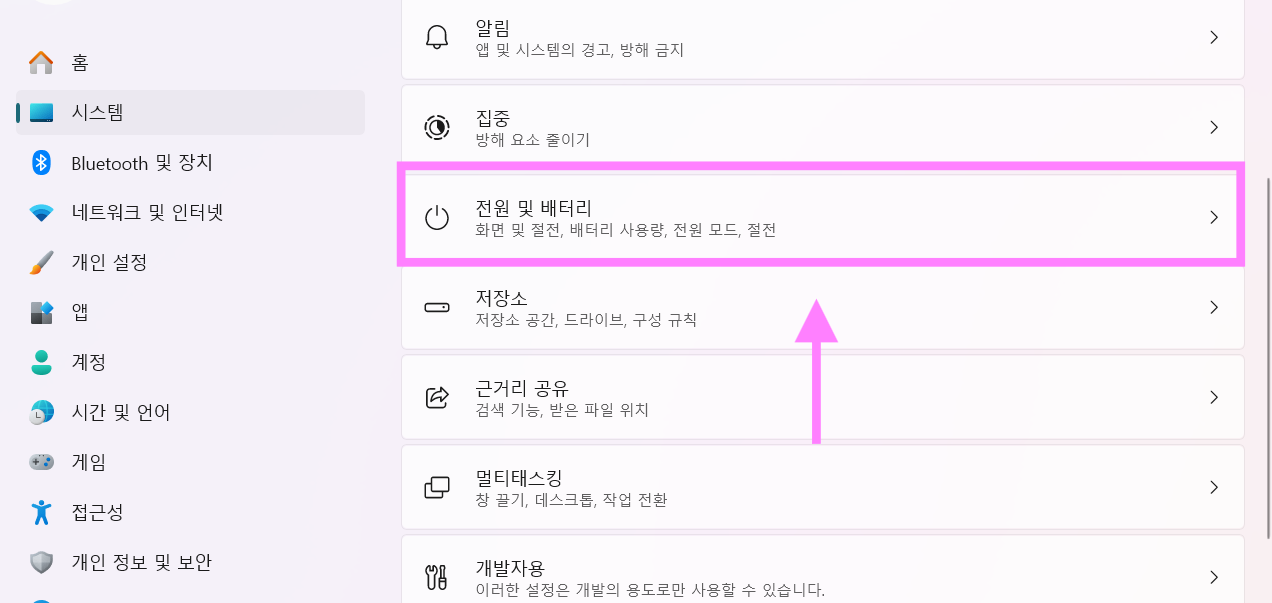Expand the 멀티태스킹 row chevron
Screen dimensions: 1272x603
pos(1214,487)
